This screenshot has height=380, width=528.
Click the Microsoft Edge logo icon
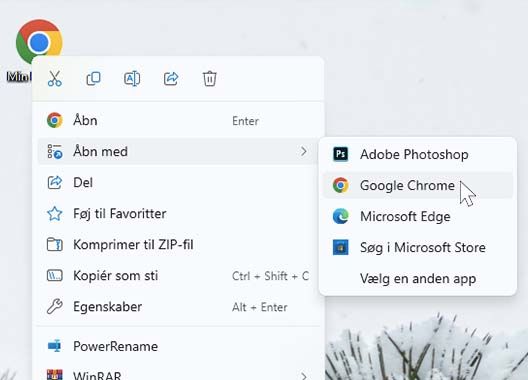340,216
